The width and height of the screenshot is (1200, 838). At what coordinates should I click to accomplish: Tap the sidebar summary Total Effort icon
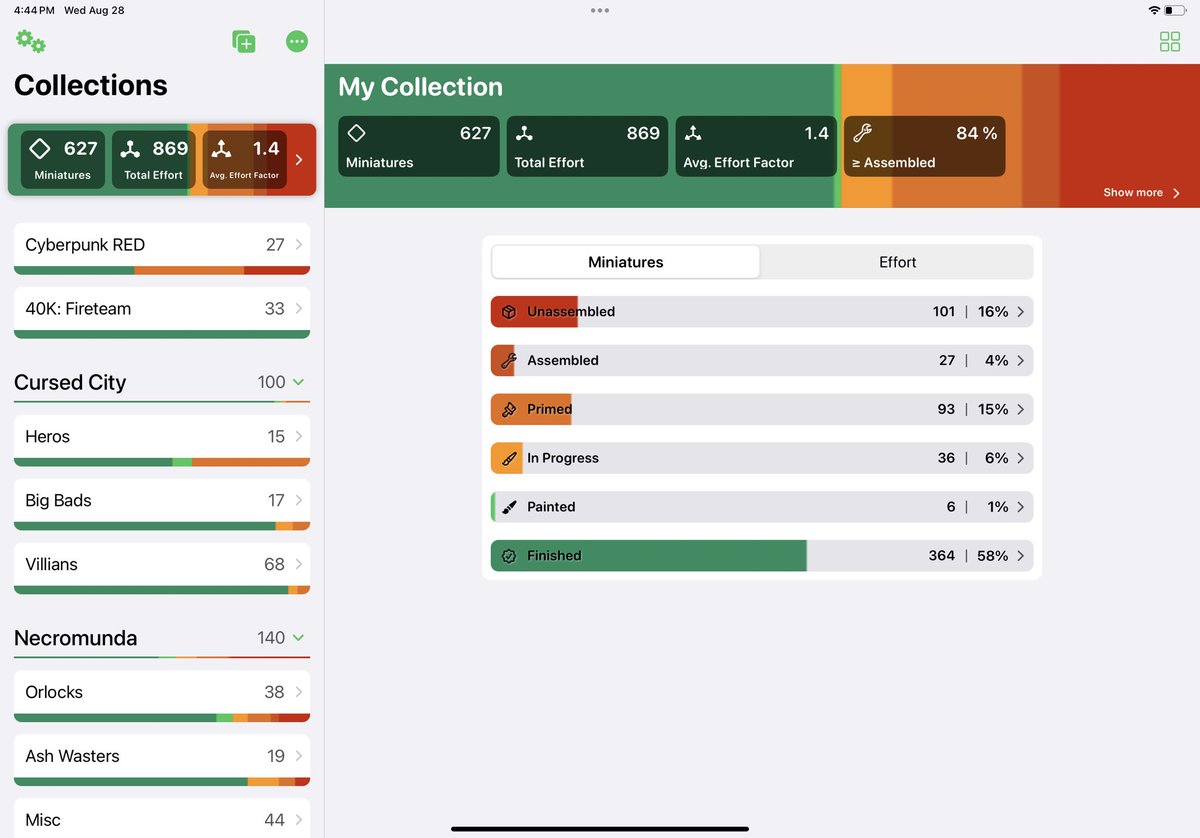coord(130,149)
